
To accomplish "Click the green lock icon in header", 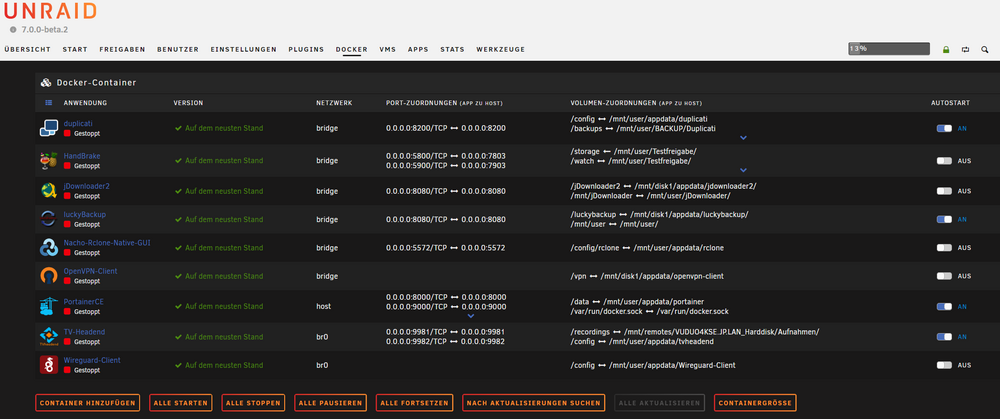I will click(x=946, y=49).
